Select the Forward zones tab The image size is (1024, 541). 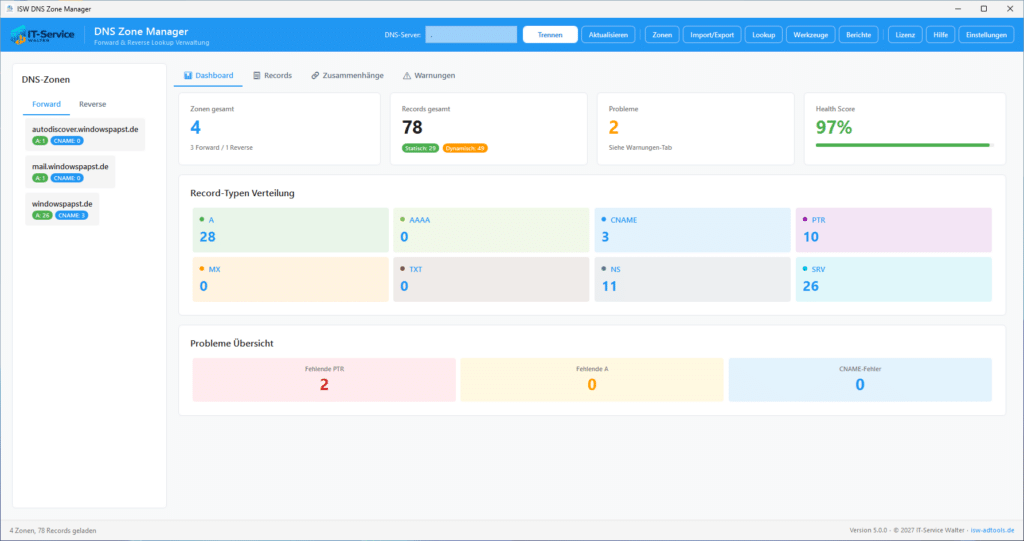tap(46, 105)
